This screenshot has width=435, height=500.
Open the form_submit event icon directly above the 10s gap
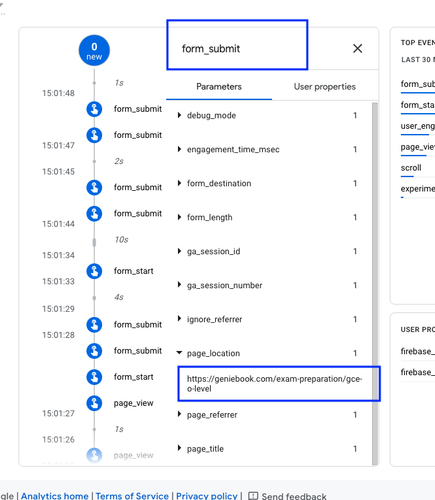(94, 213)
